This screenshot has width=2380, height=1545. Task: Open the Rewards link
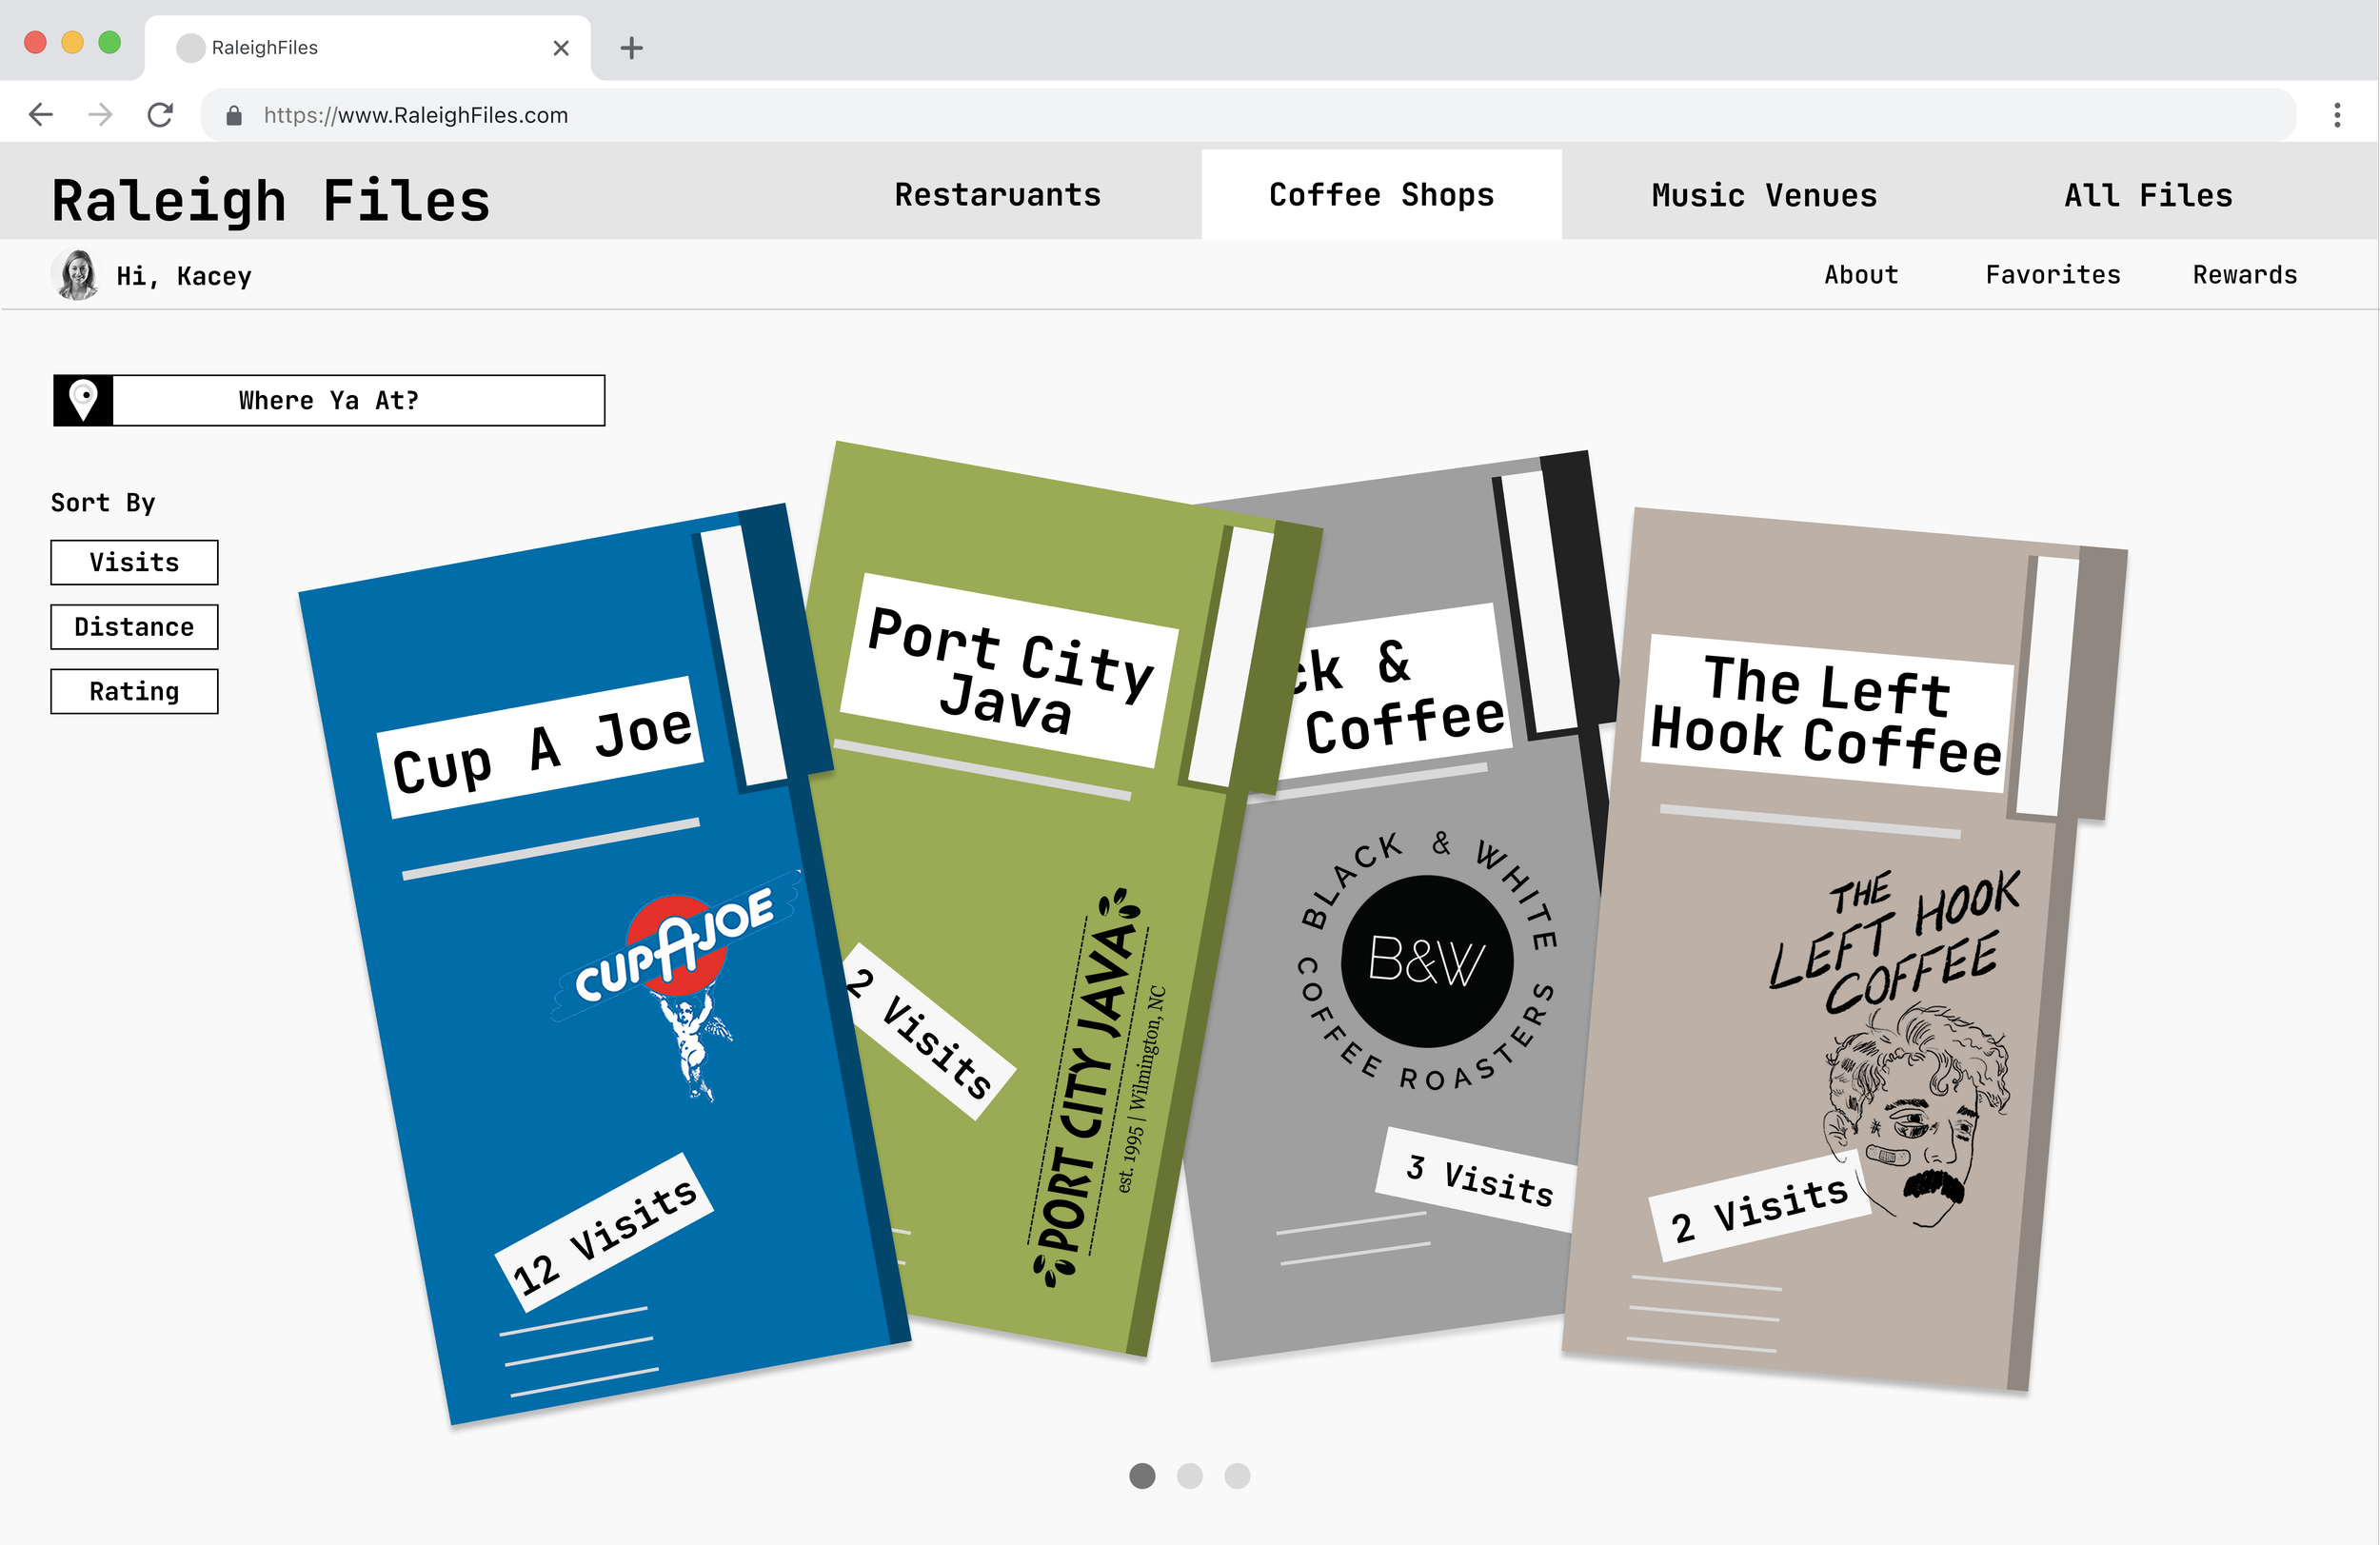tap(2244, 275)
